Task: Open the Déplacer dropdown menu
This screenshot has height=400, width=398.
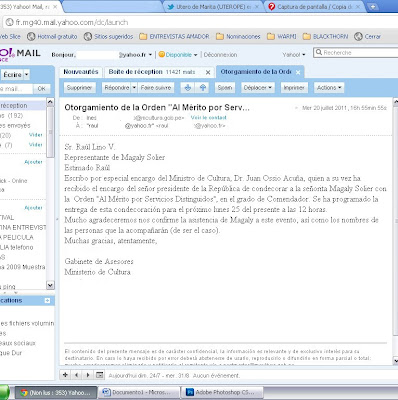Action: coord(258,88)
